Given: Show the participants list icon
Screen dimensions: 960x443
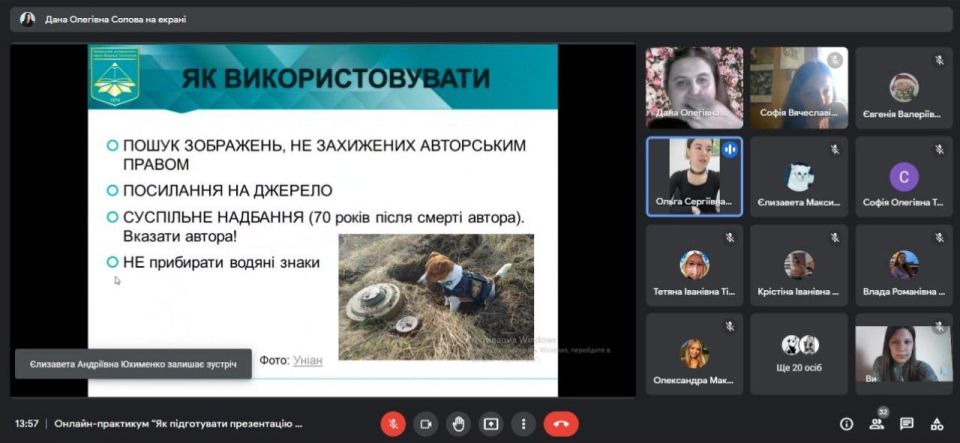Looking at the screenshot, I should (877, 423).
